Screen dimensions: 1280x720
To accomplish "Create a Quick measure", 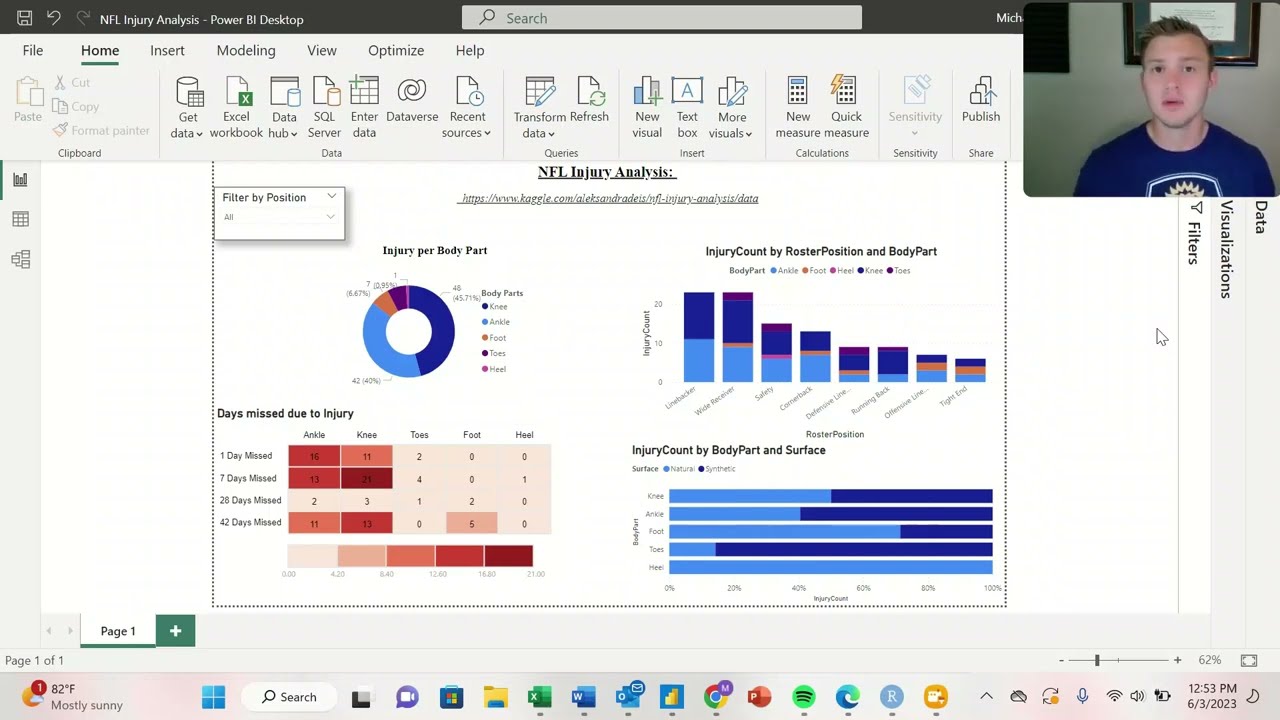I will click(x=846, y=108).
